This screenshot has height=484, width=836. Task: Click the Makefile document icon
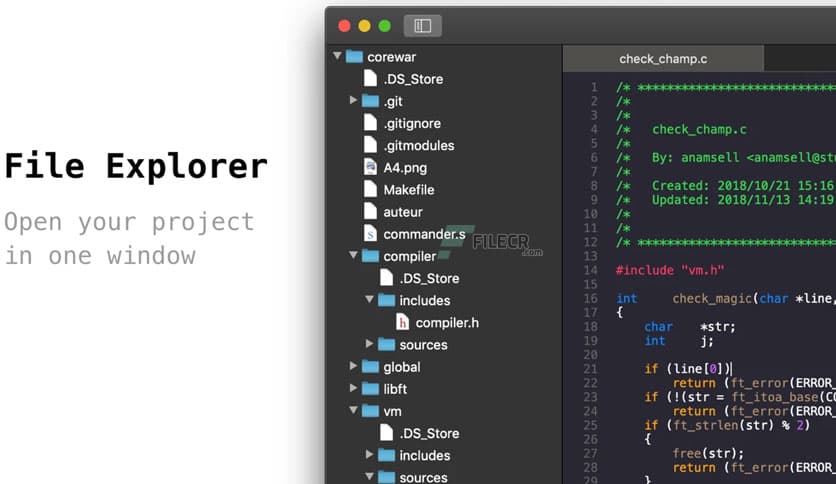[x=370, y=189]
